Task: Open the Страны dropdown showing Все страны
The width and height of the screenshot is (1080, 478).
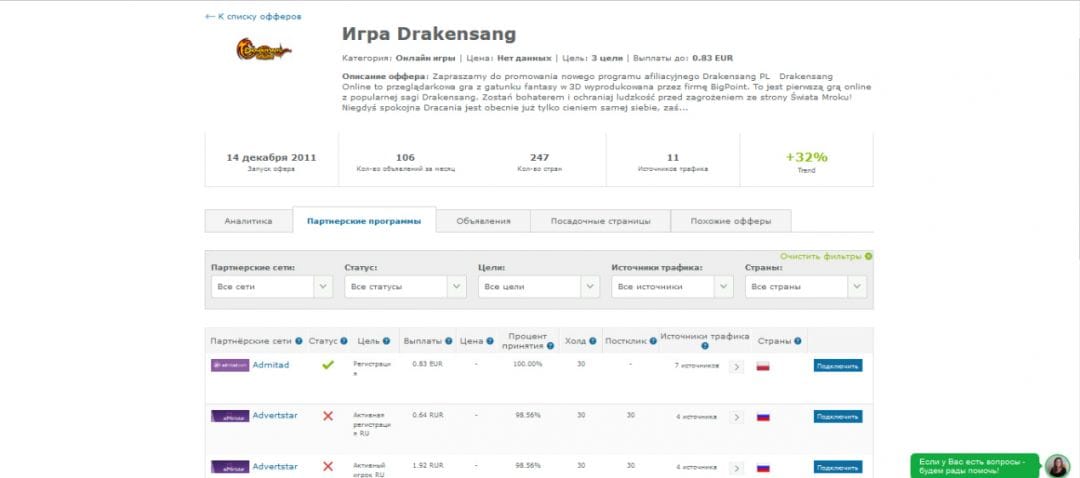Action: pos(806,287)
